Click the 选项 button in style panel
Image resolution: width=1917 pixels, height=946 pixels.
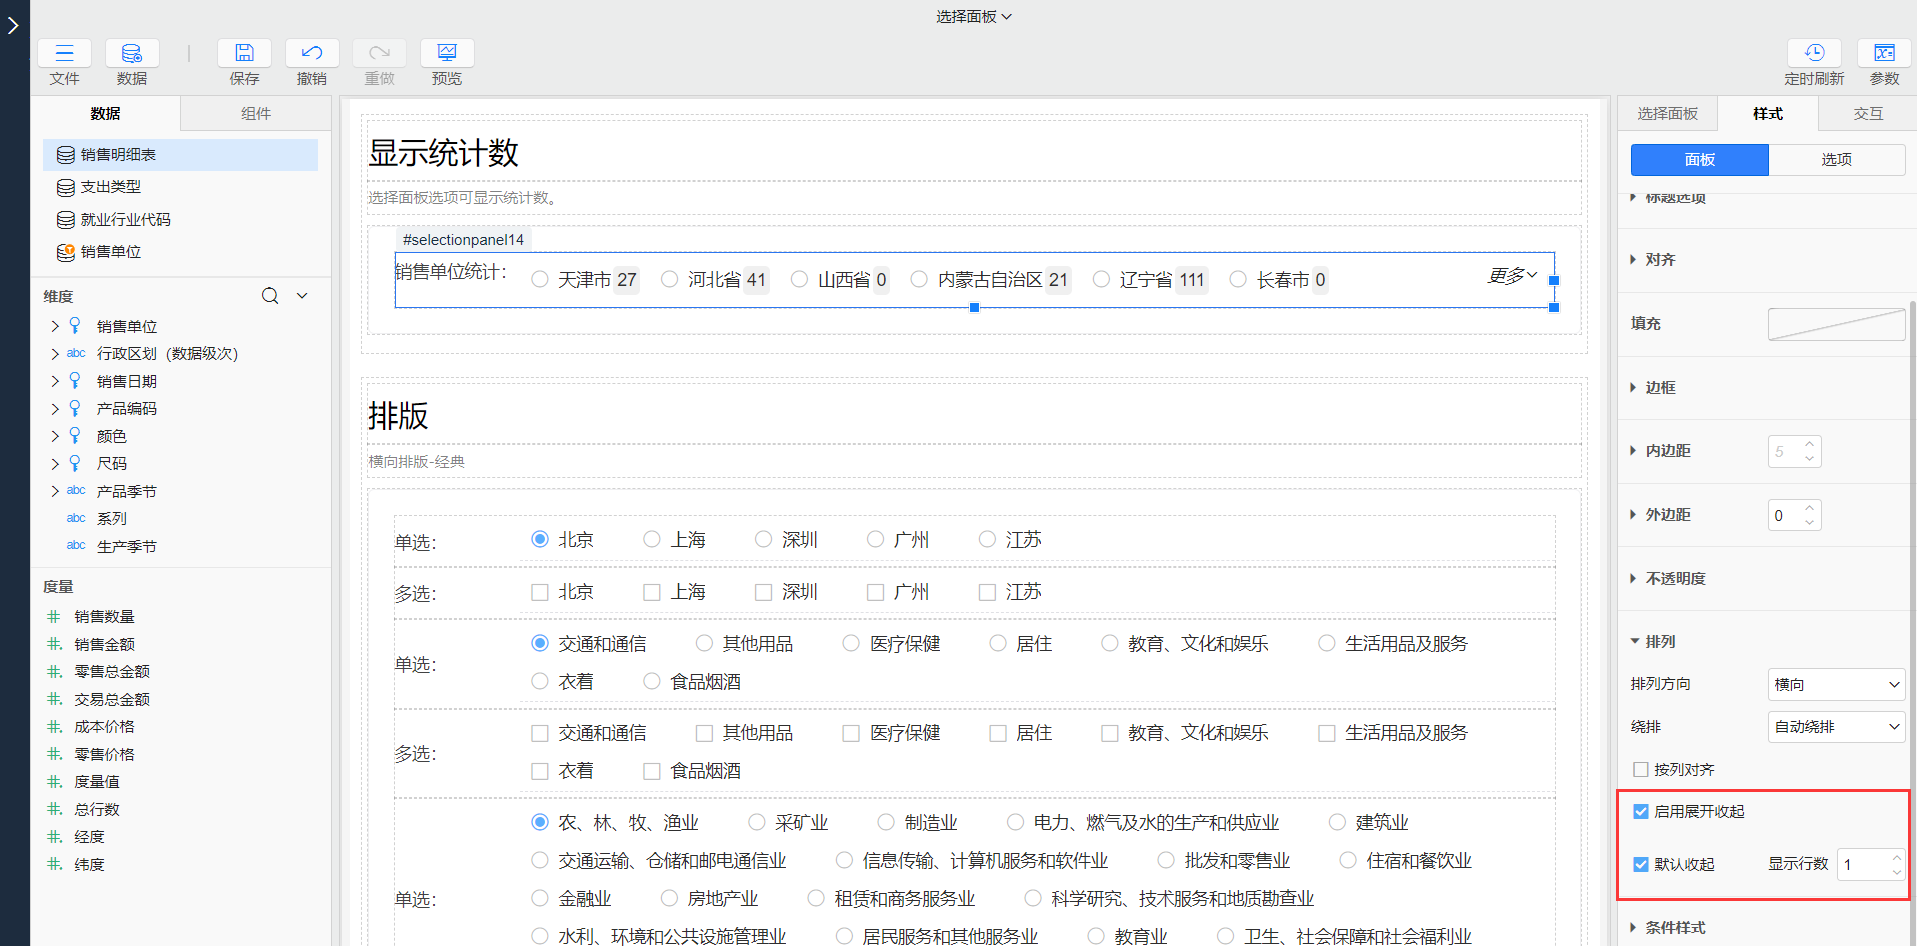[x=1836, y=160]
